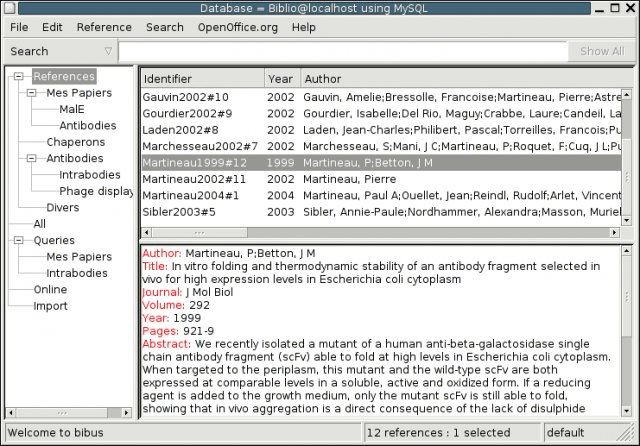Open the Search menu in menu bar

(x=164, y=27)
